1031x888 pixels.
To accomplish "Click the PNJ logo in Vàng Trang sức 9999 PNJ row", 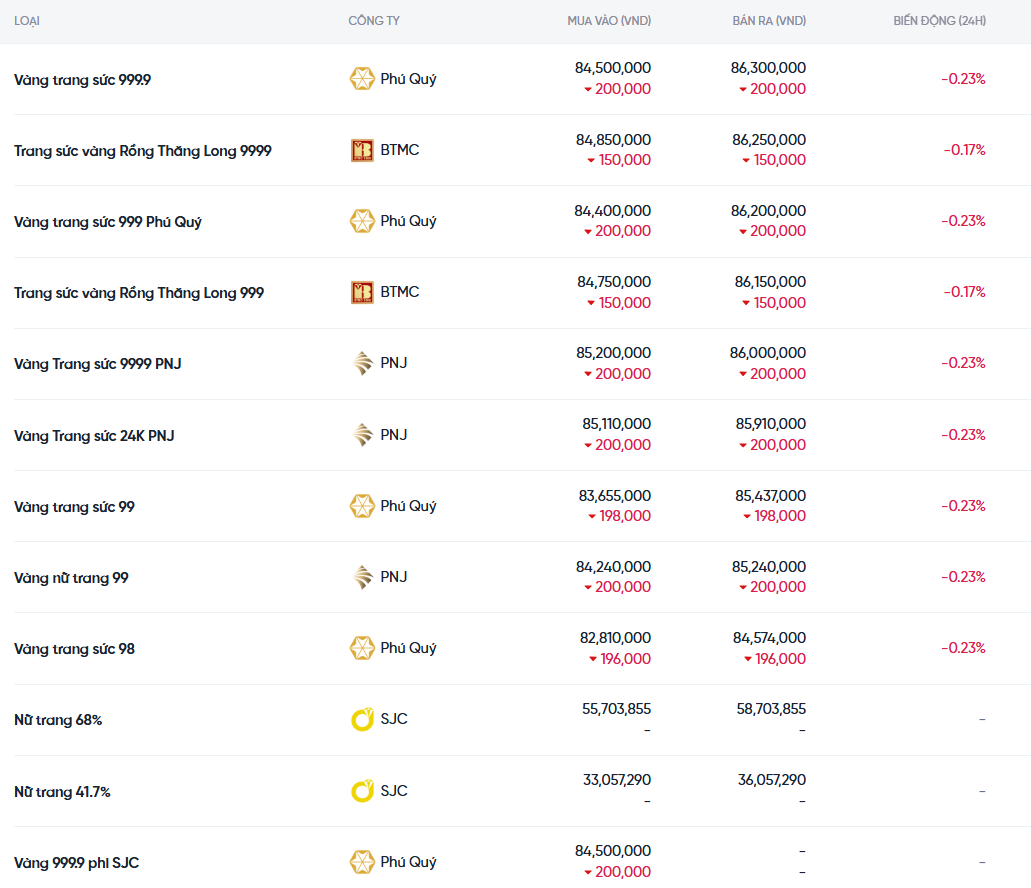I will click(362, 363).
